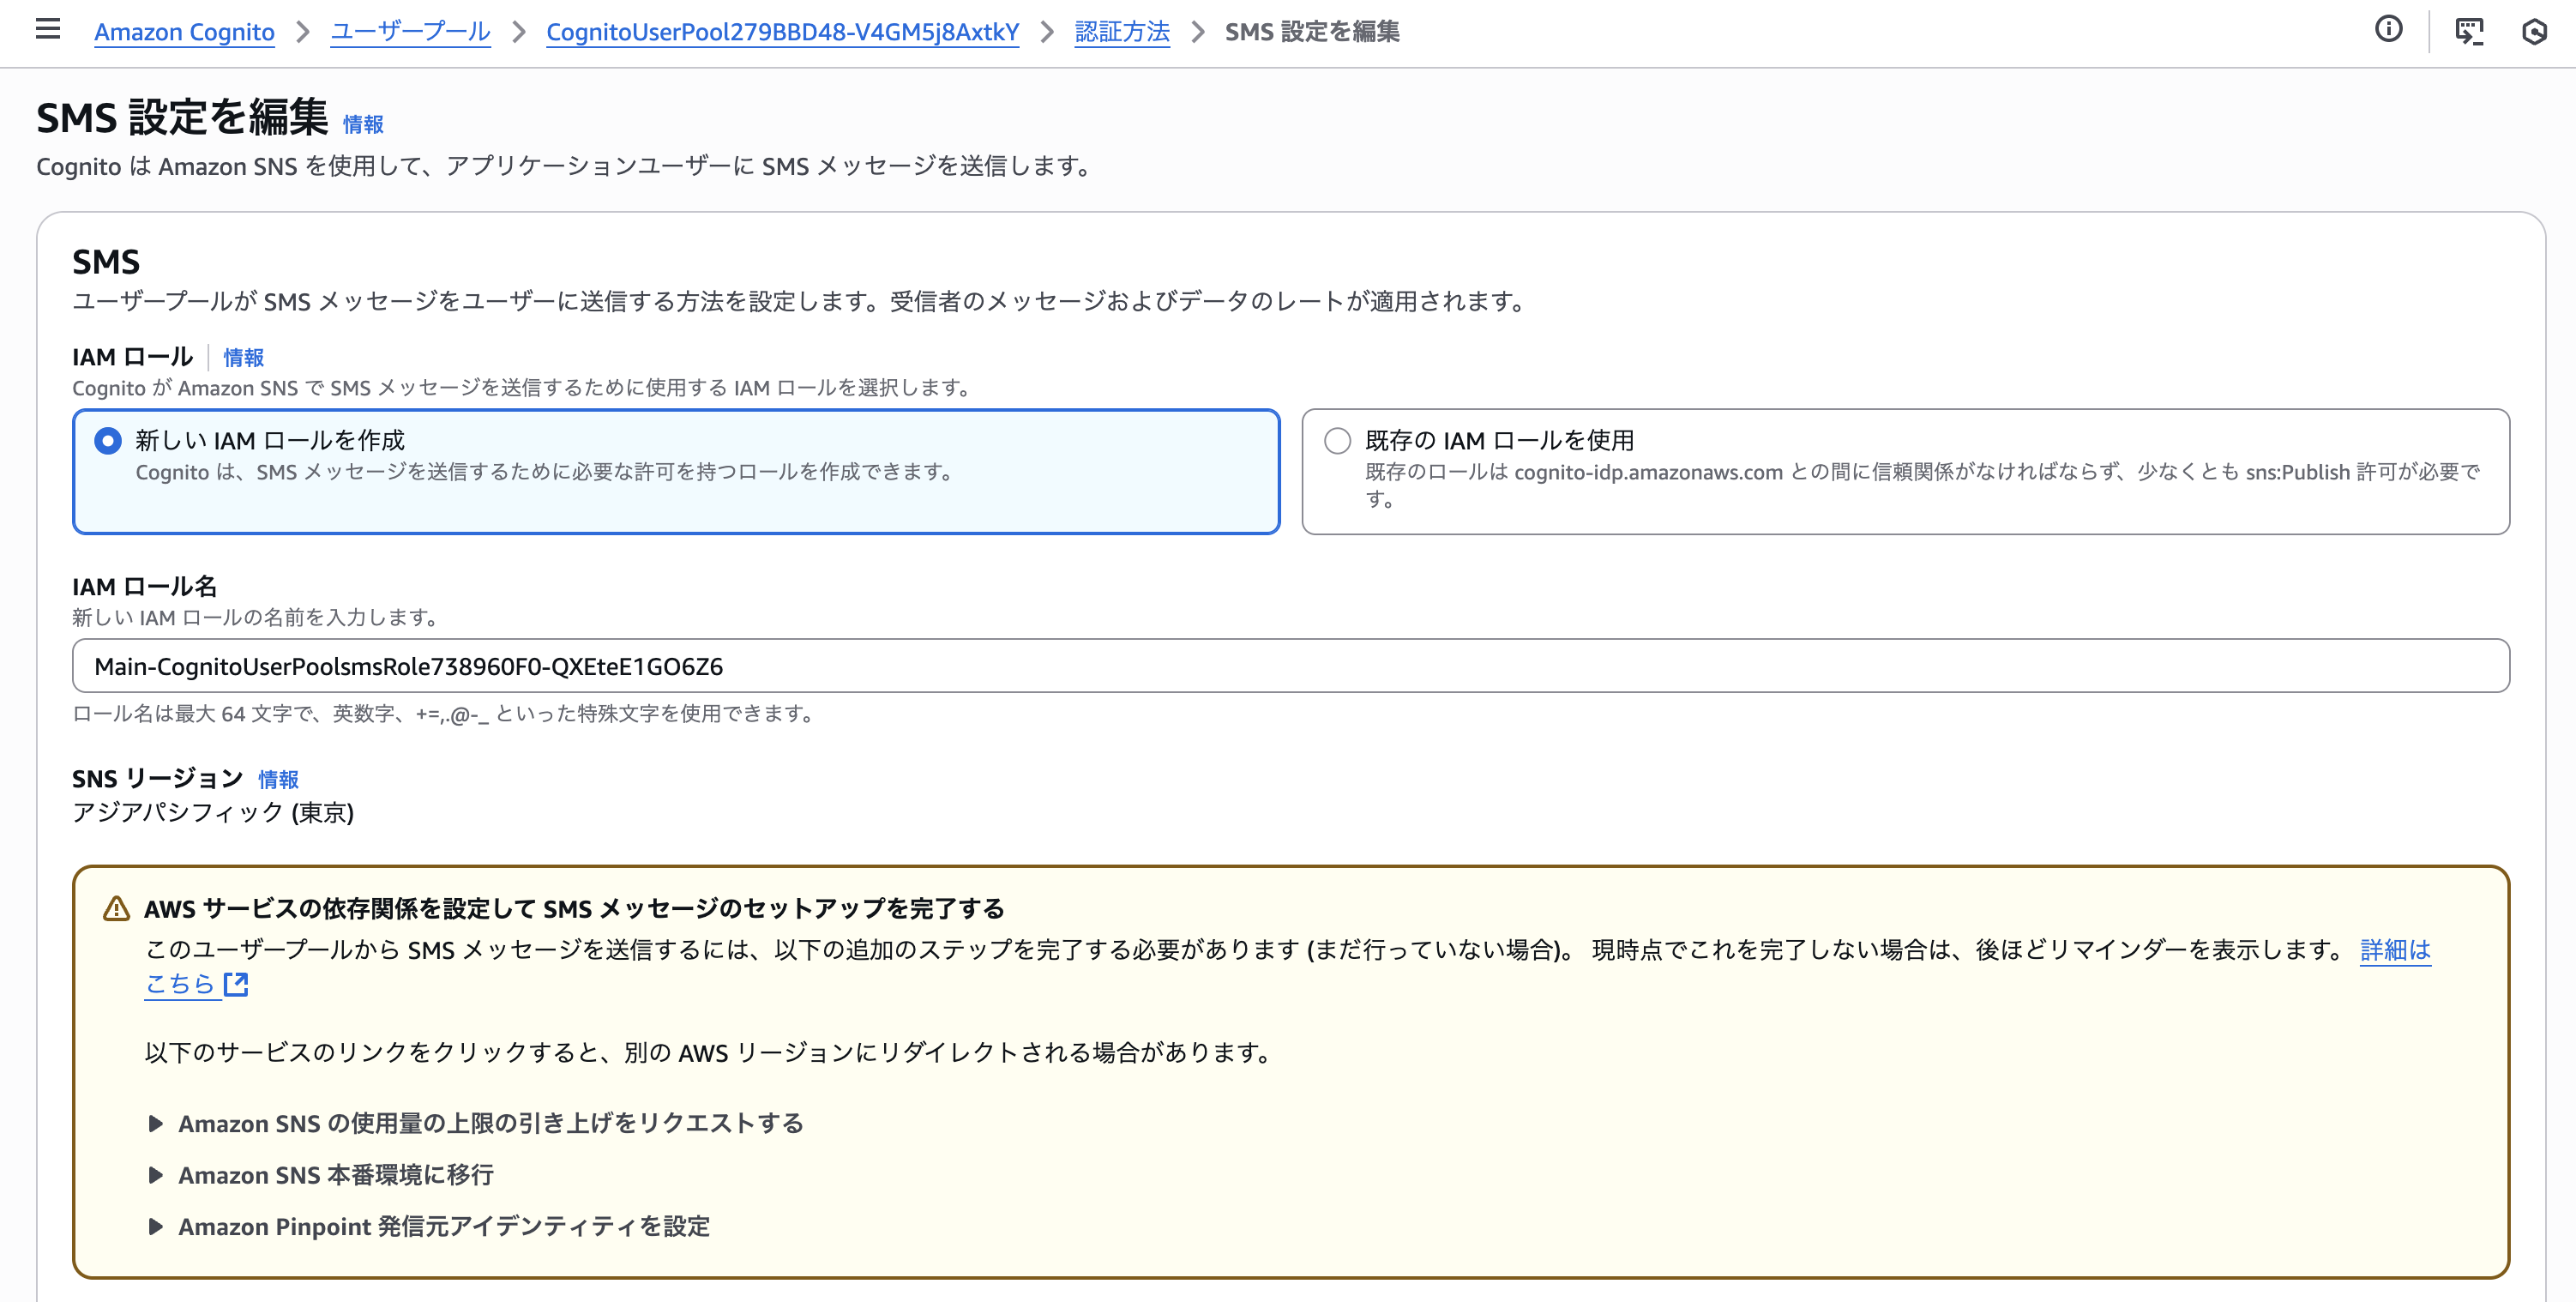Click the 情報 link beside SNS リージョン
2576x1302 pixels.
pos(278,779)
